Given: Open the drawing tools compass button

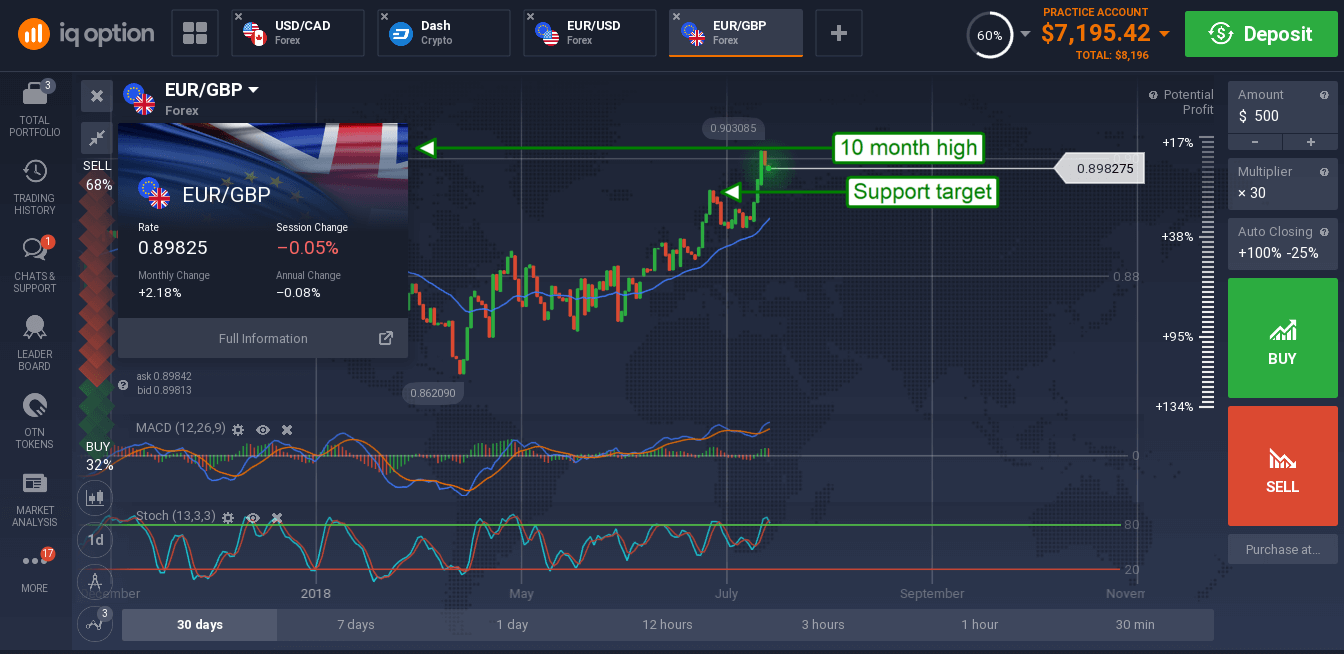Looking at the screenshot, I should (x=97, y=581).
